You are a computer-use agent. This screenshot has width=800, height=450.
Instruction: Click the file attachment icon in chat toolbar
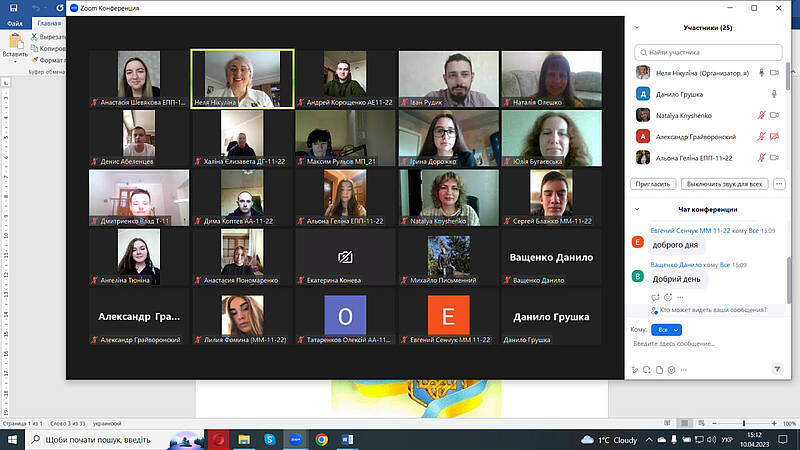coord(659,370)
